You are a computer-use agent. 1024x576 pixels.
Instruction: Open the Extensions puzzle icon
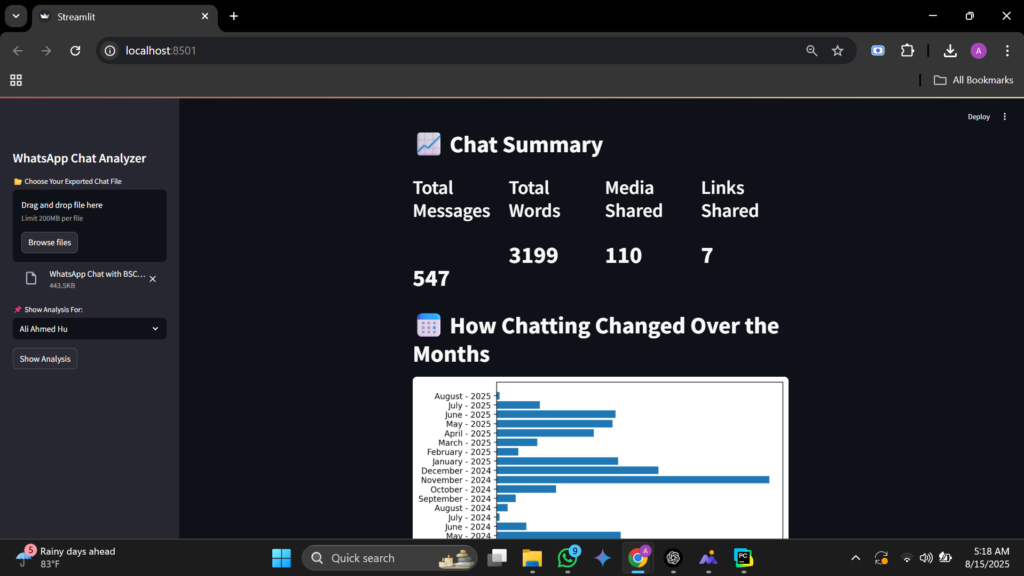coord(907,50)
